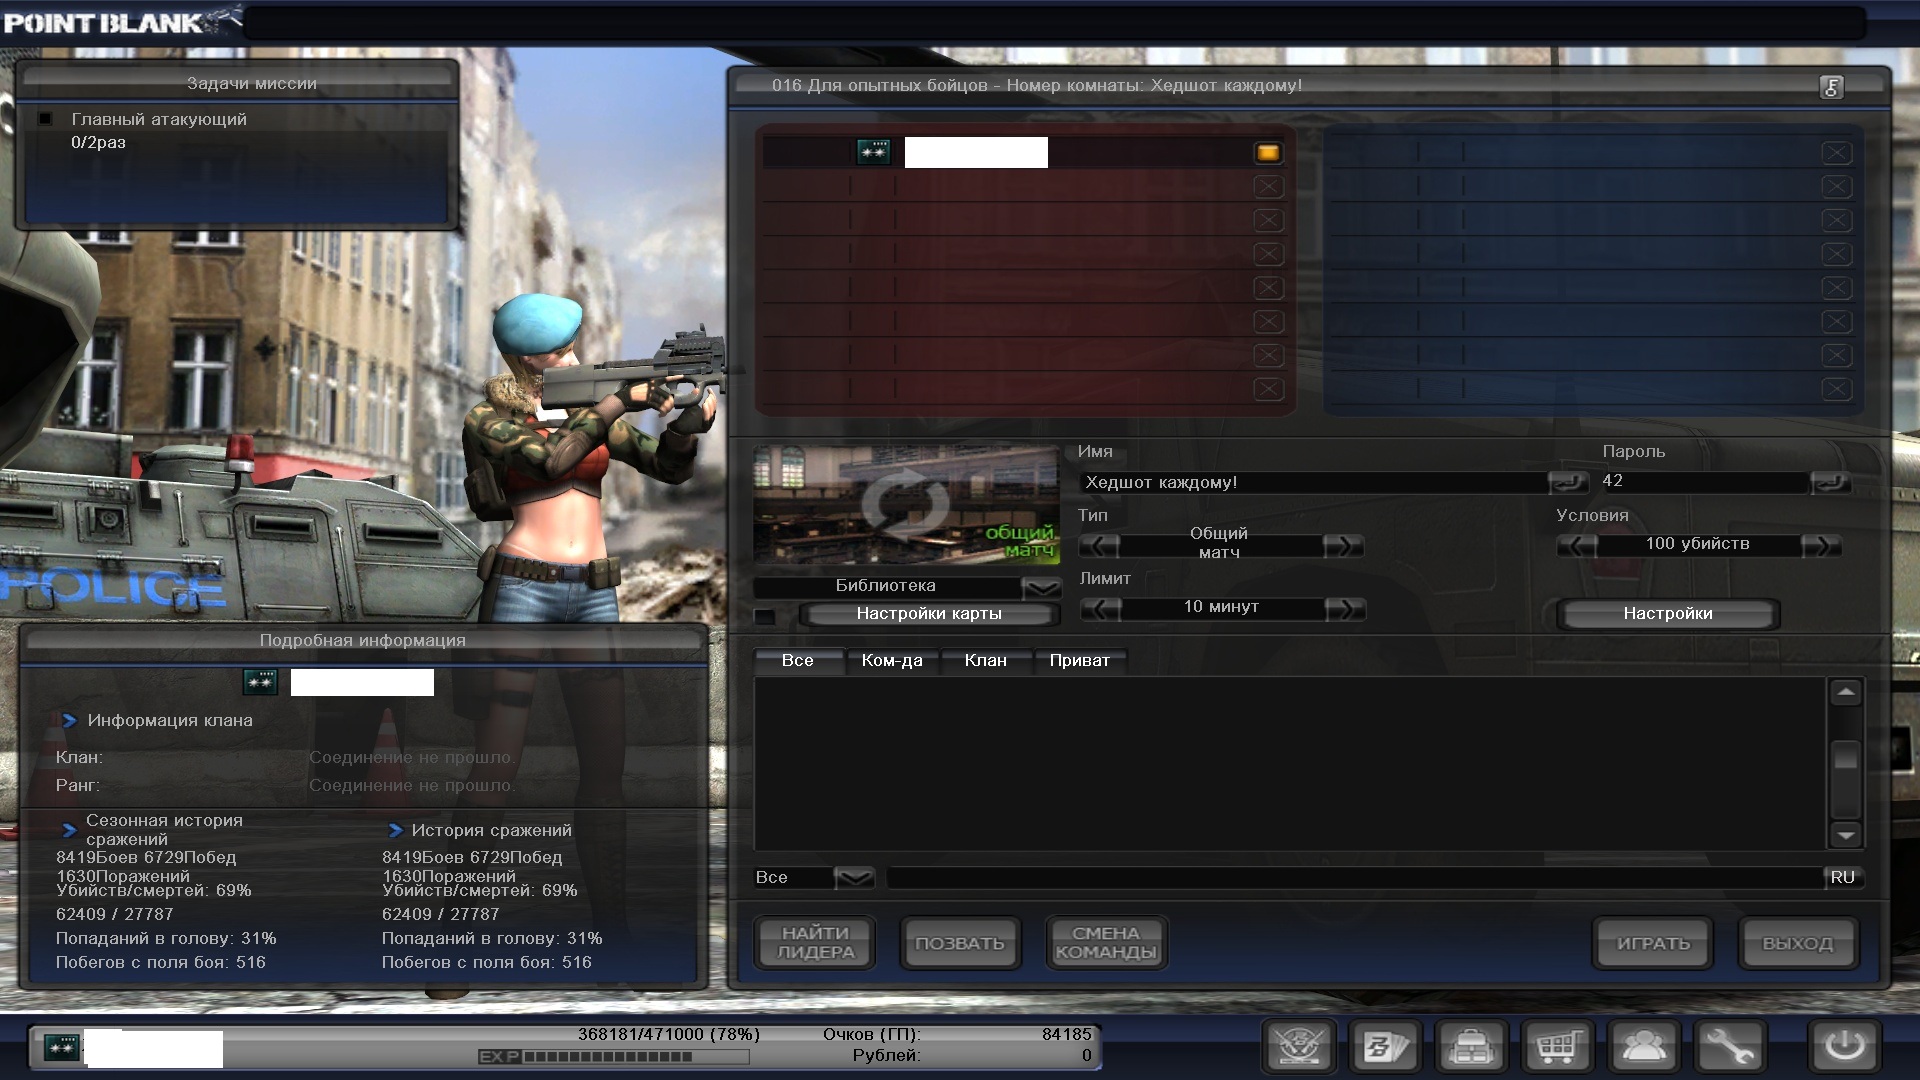Screen dimensions: 1920x1080
Task: Open the clan menu with crossed rifles emblem
Action: (1300, 1047)
